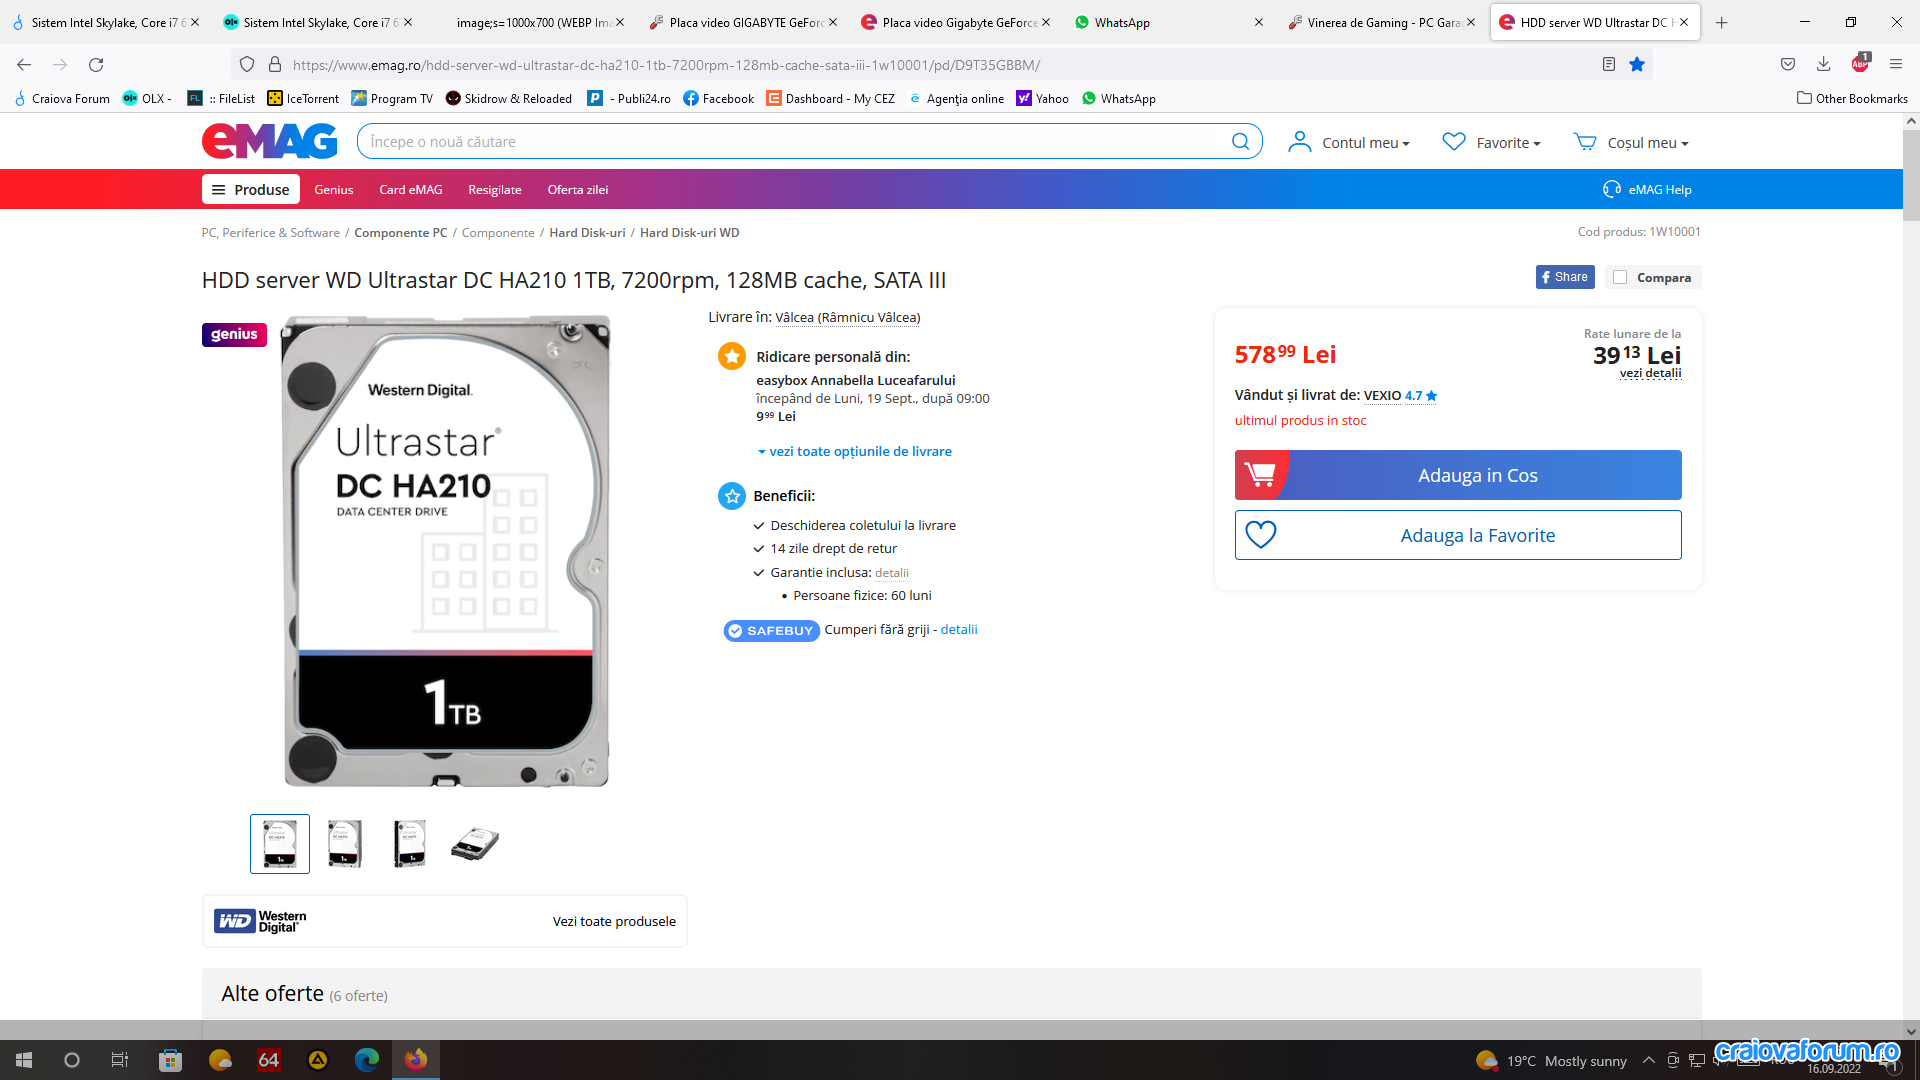
Task: Focus the eMAG search field
Action: (795, 142)
